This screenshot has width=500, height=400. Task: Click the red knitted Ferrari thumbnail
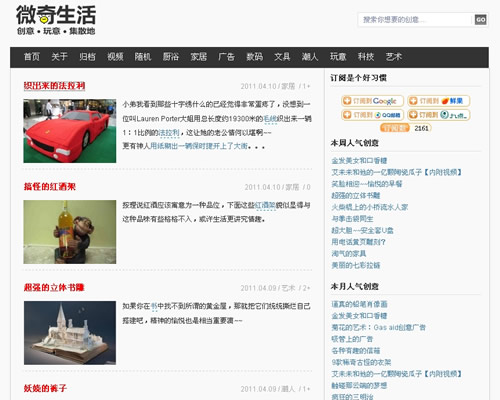tap(70, 131)
